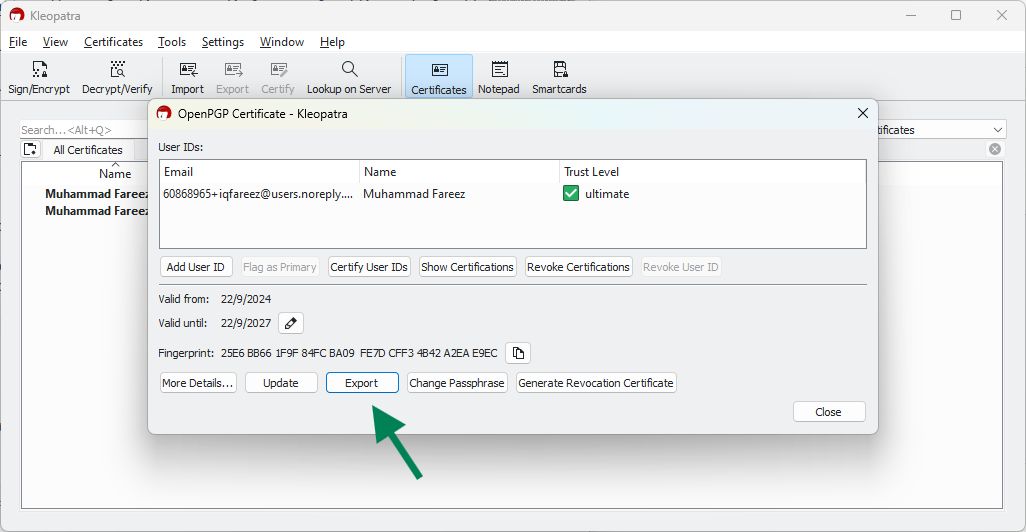Click the Revoke User ID button
The image size is (1026, 532).
pos(681,267)
